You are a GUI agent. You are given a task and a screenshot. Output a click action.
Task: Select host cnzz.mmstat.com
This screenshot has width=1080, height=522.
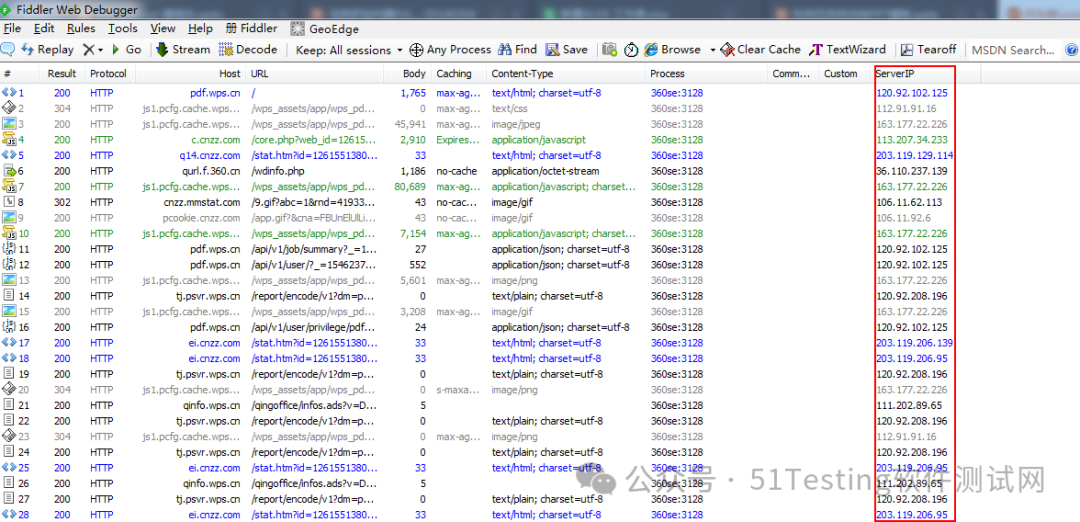202,202
